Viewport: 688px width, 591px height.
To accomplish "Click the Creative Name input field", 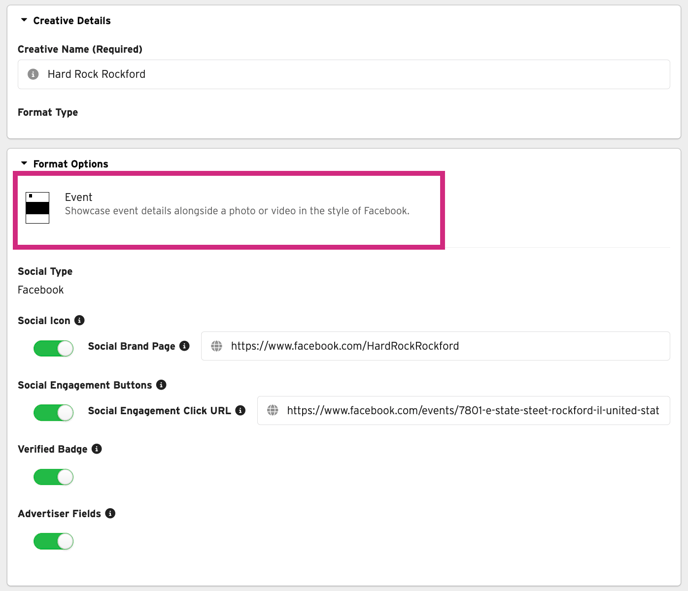I will click(344, 74).
